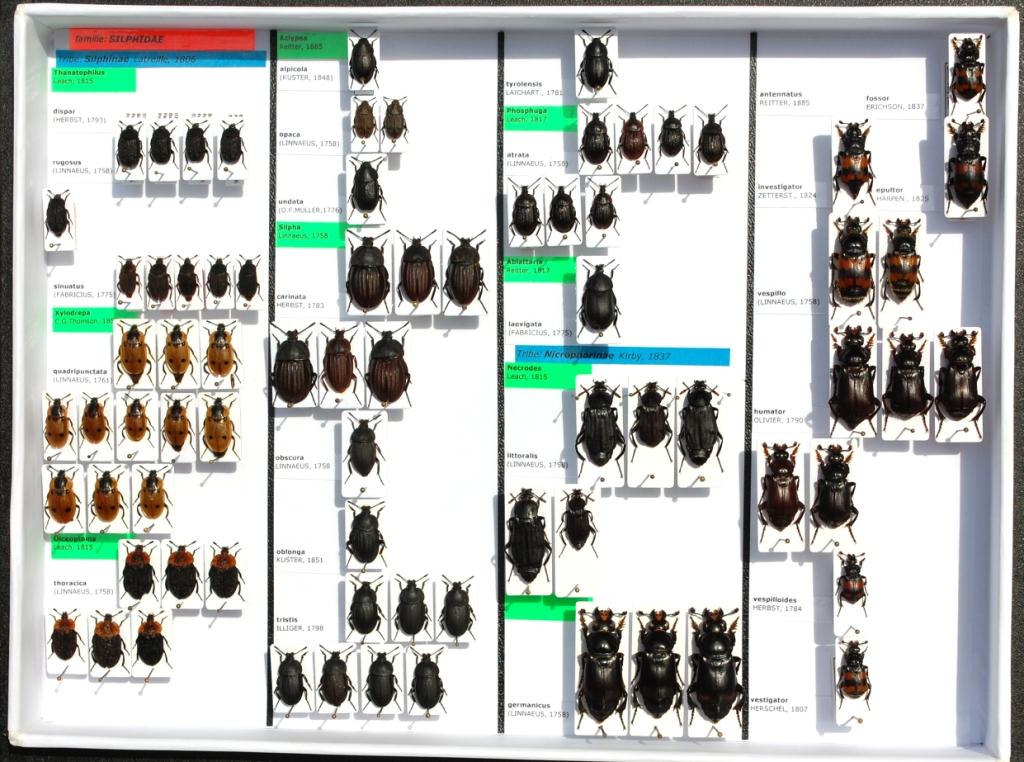
Task: Select the beetle beside the undata label
Action: 366,188
